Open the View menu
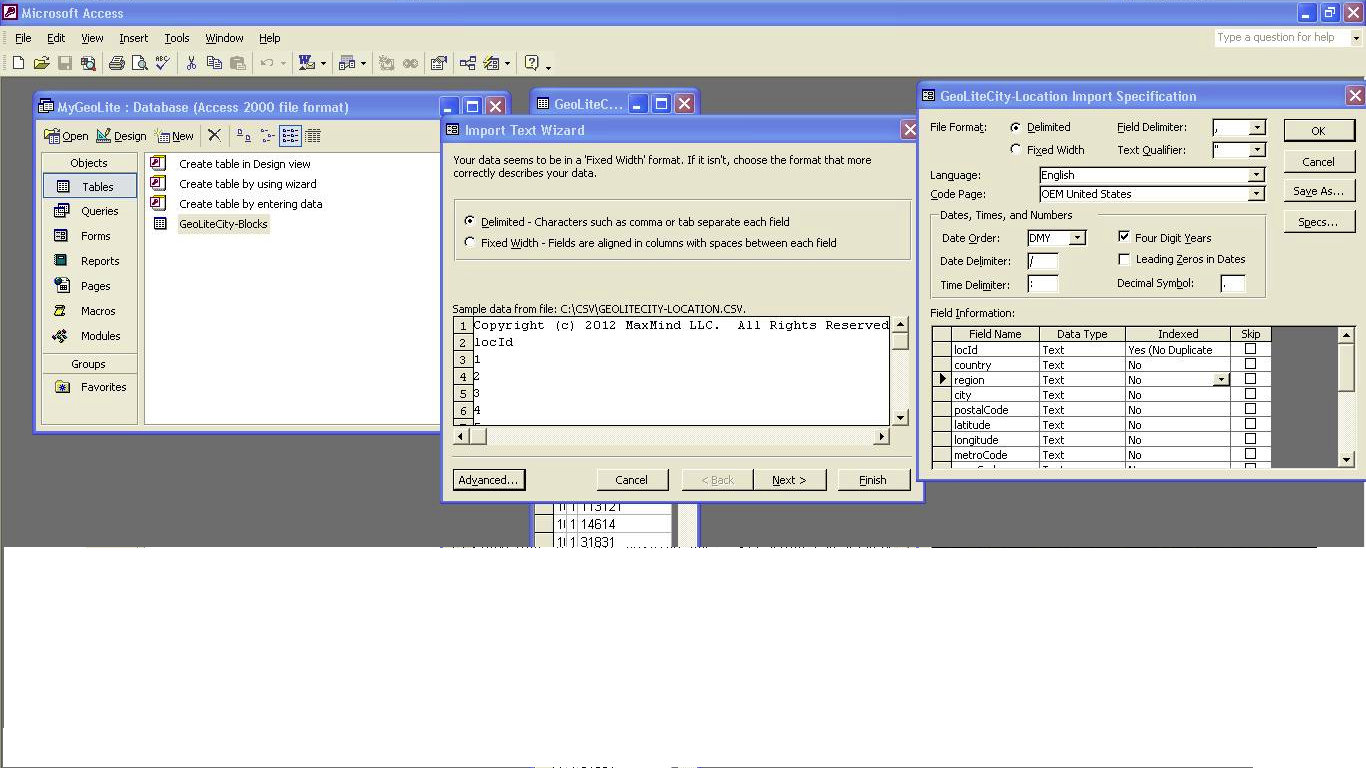 pyautogui.click(x=92, y=38)
